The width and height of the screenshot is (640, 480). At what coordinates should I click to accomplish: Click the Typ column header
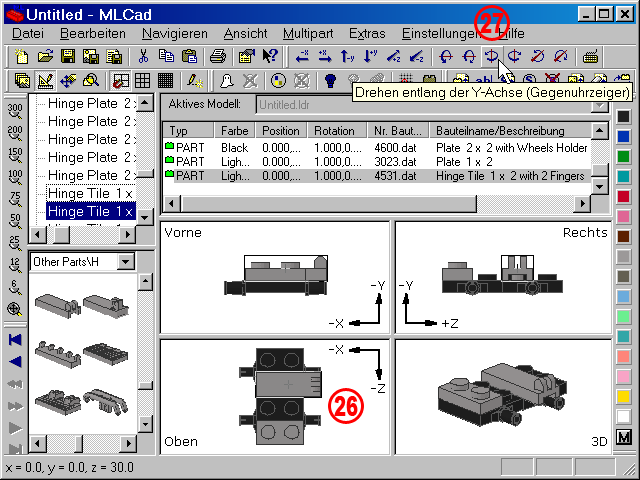tap(189, 131)
